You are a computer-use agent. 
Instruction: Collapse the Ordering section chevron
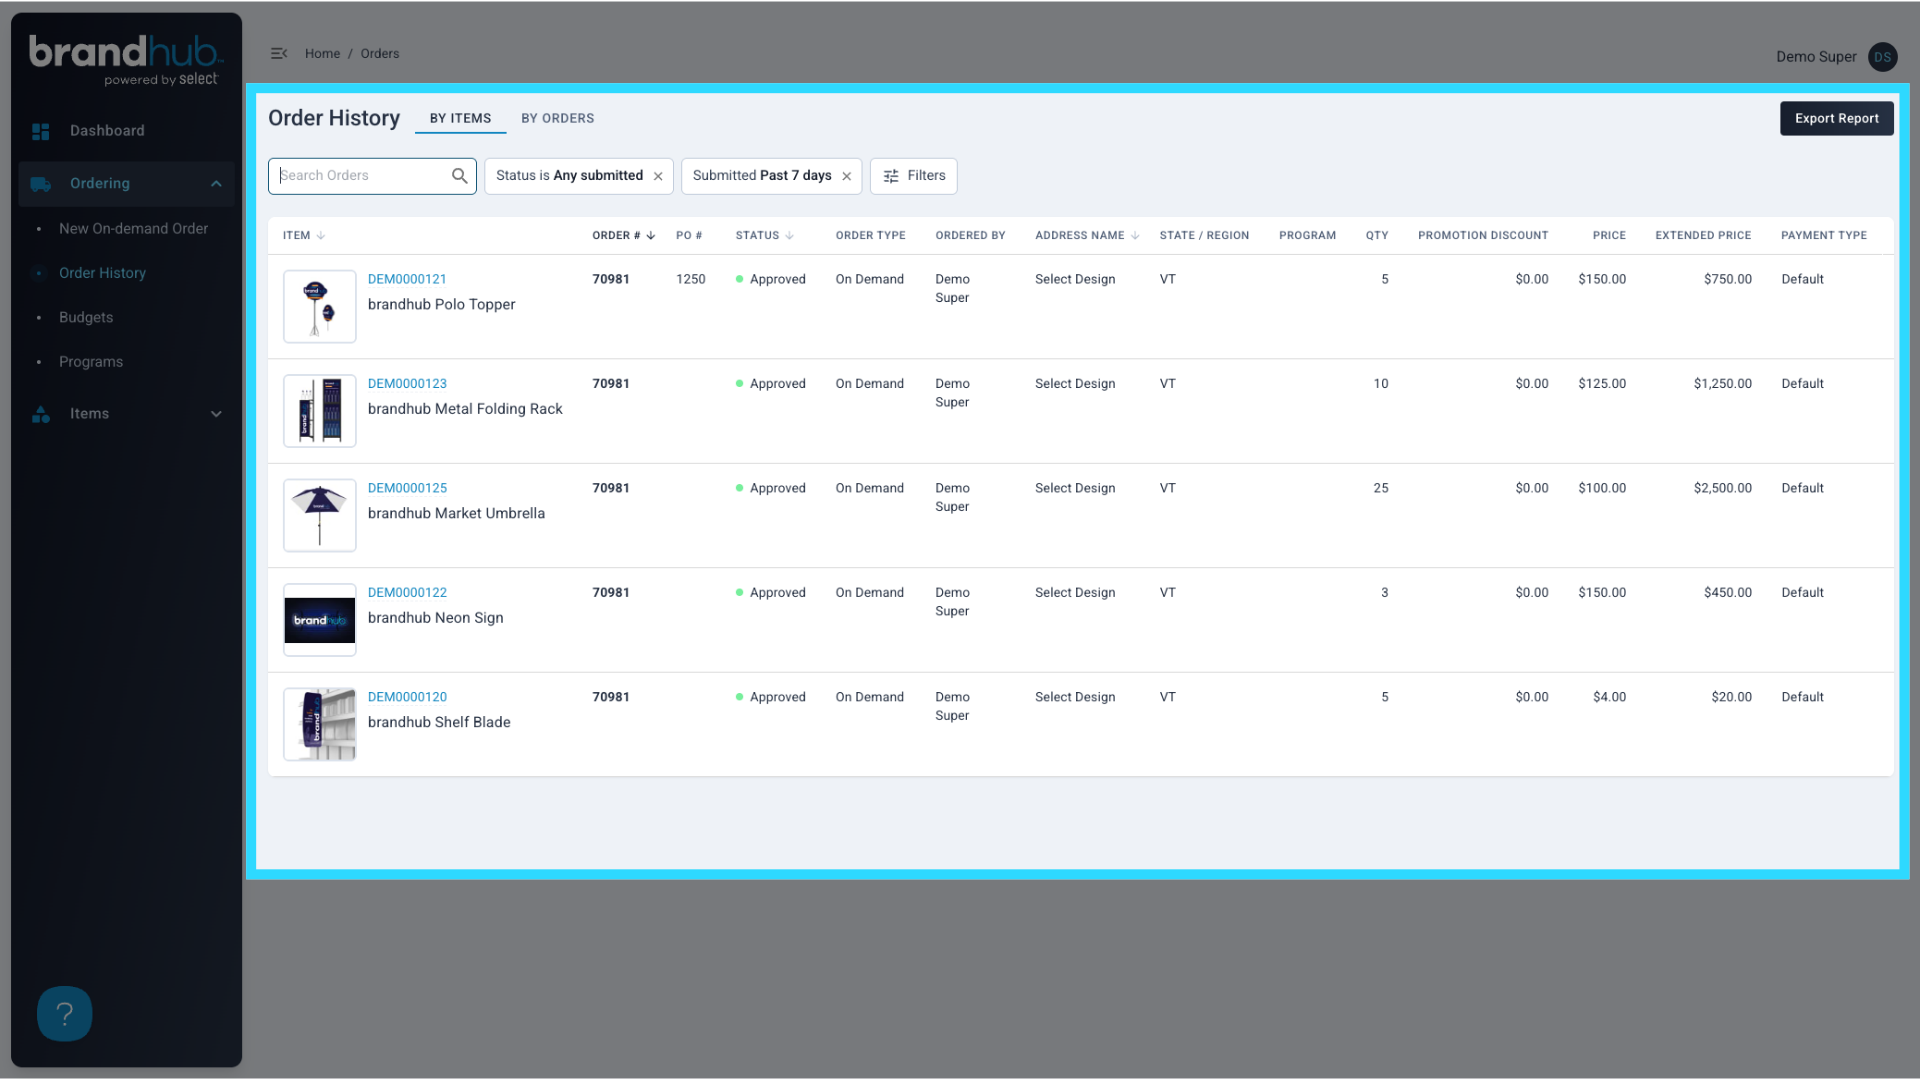tap(216, 183)
